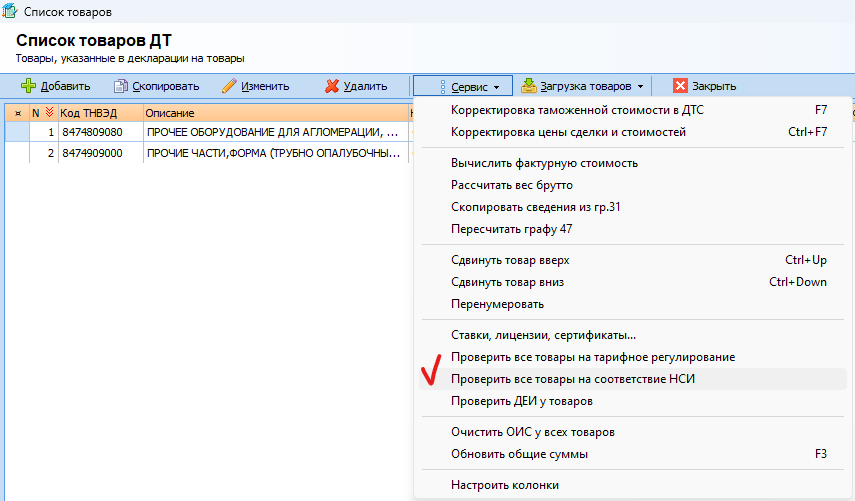Click the Список товаров window title icon
Image resolution: width=855 pixels, height=501 pixels.
coord(10,11)
